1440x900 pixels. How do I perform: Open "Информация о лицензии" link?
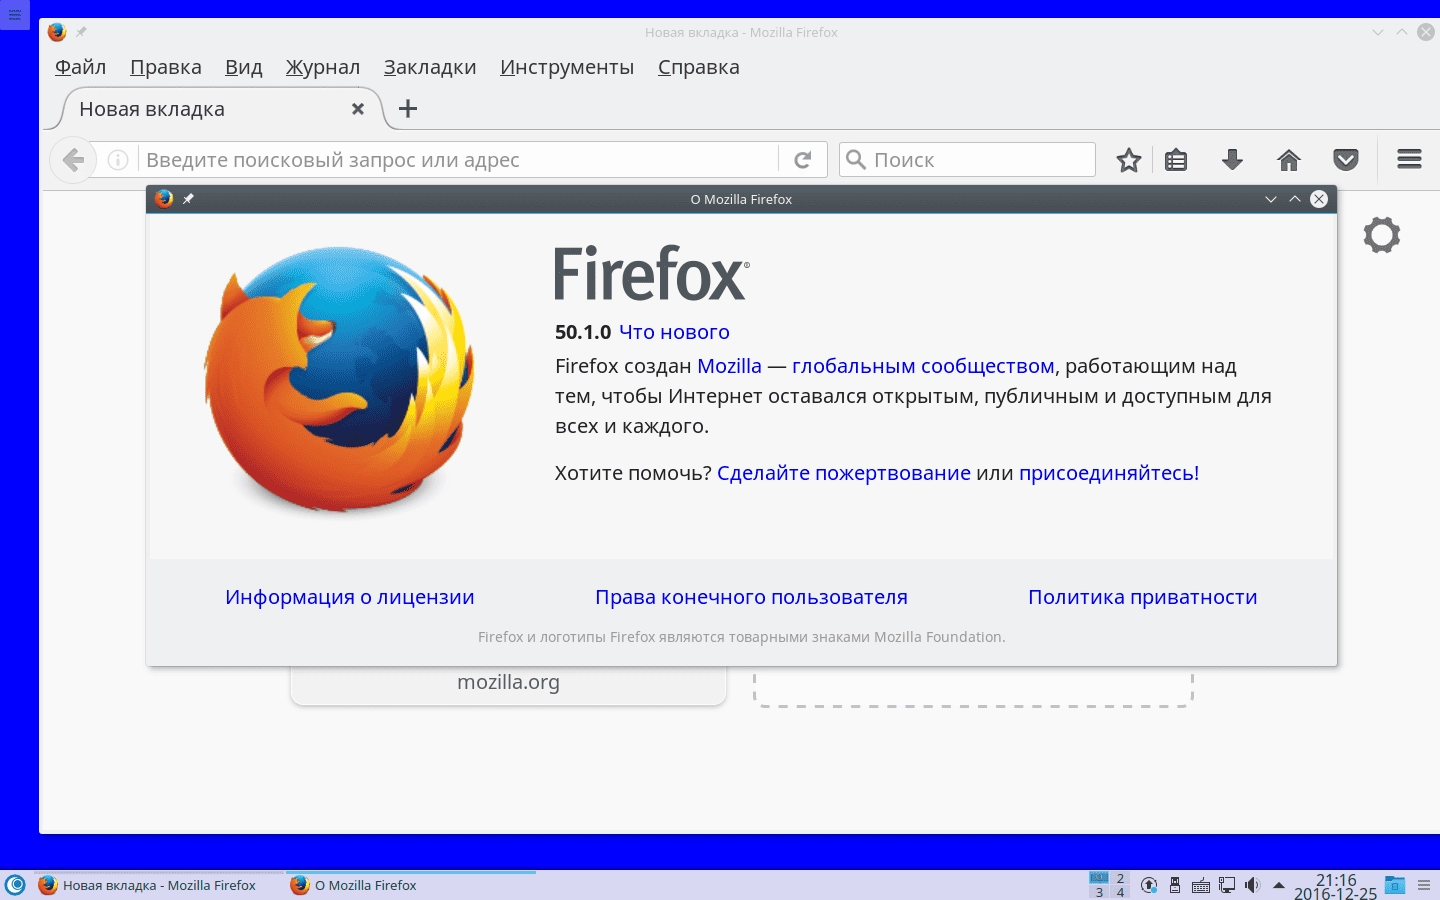tap(350, 597)
